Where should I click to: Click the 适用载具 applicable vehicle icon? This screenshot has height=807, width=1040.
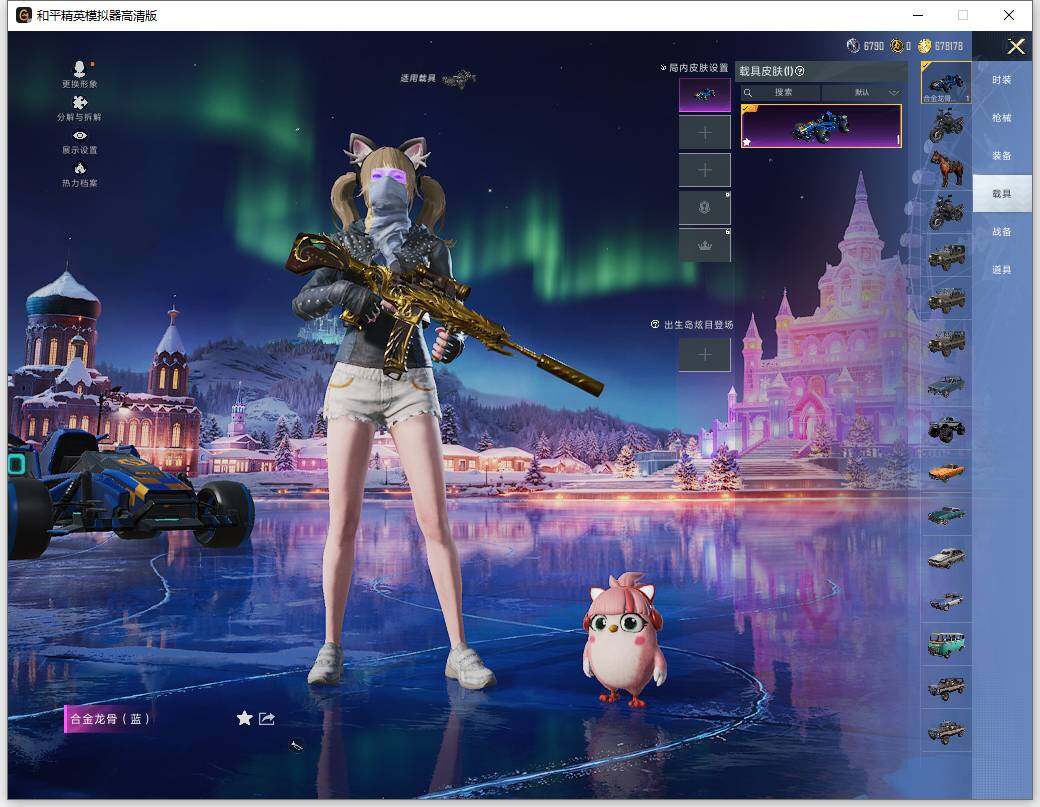tap(459, 79)
